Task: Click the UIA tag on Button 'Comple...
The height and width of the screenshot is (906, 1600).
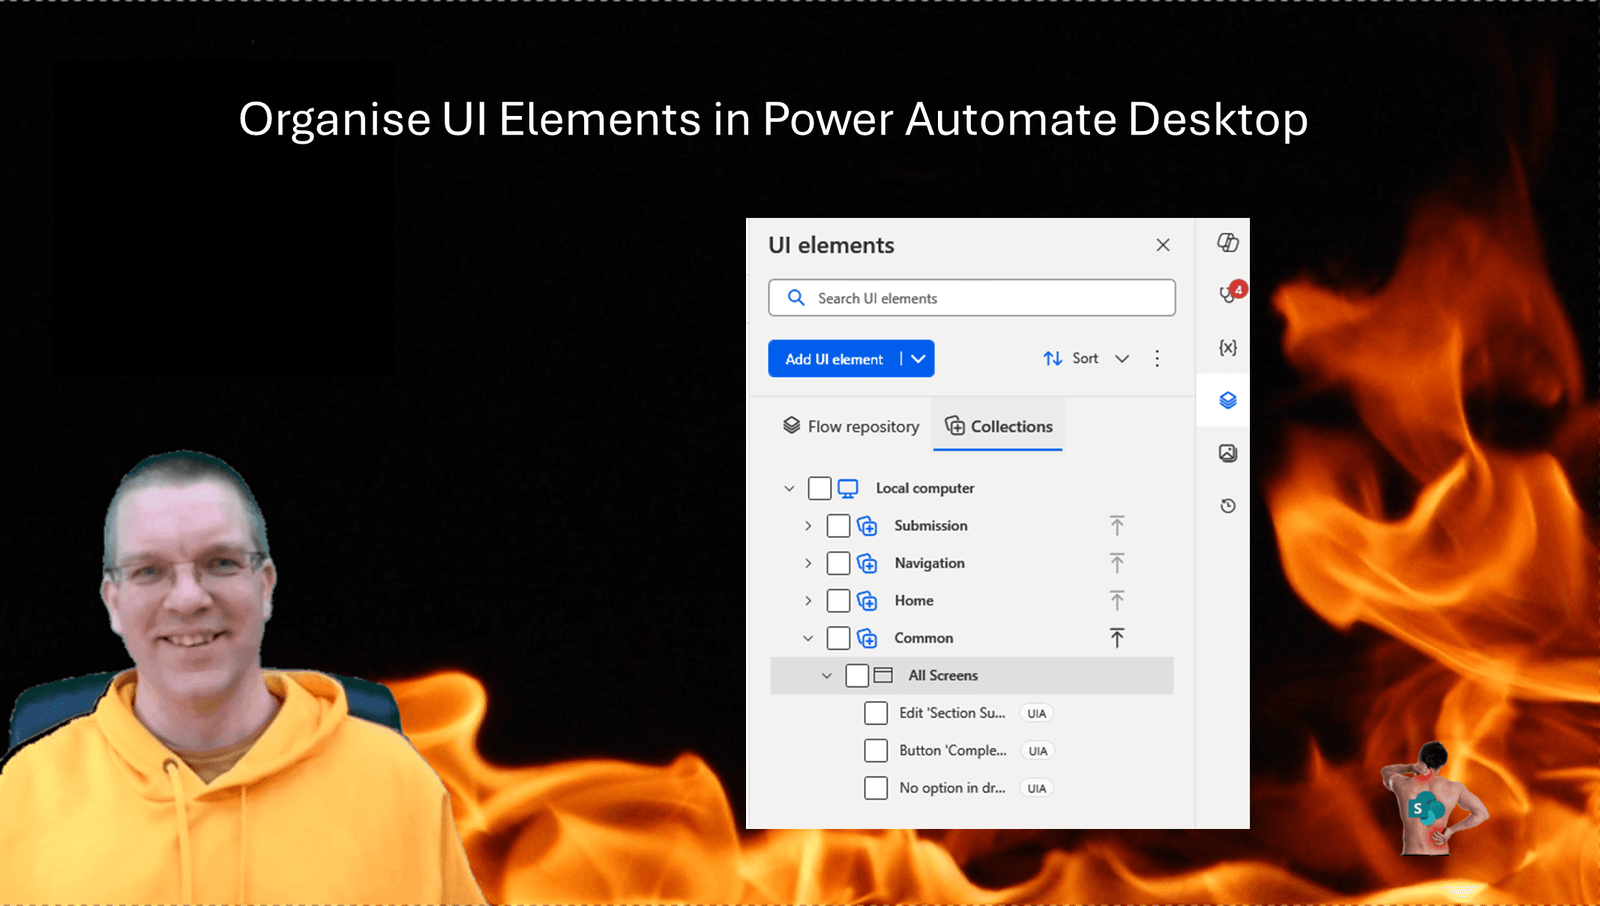Action: (1038, 751)
